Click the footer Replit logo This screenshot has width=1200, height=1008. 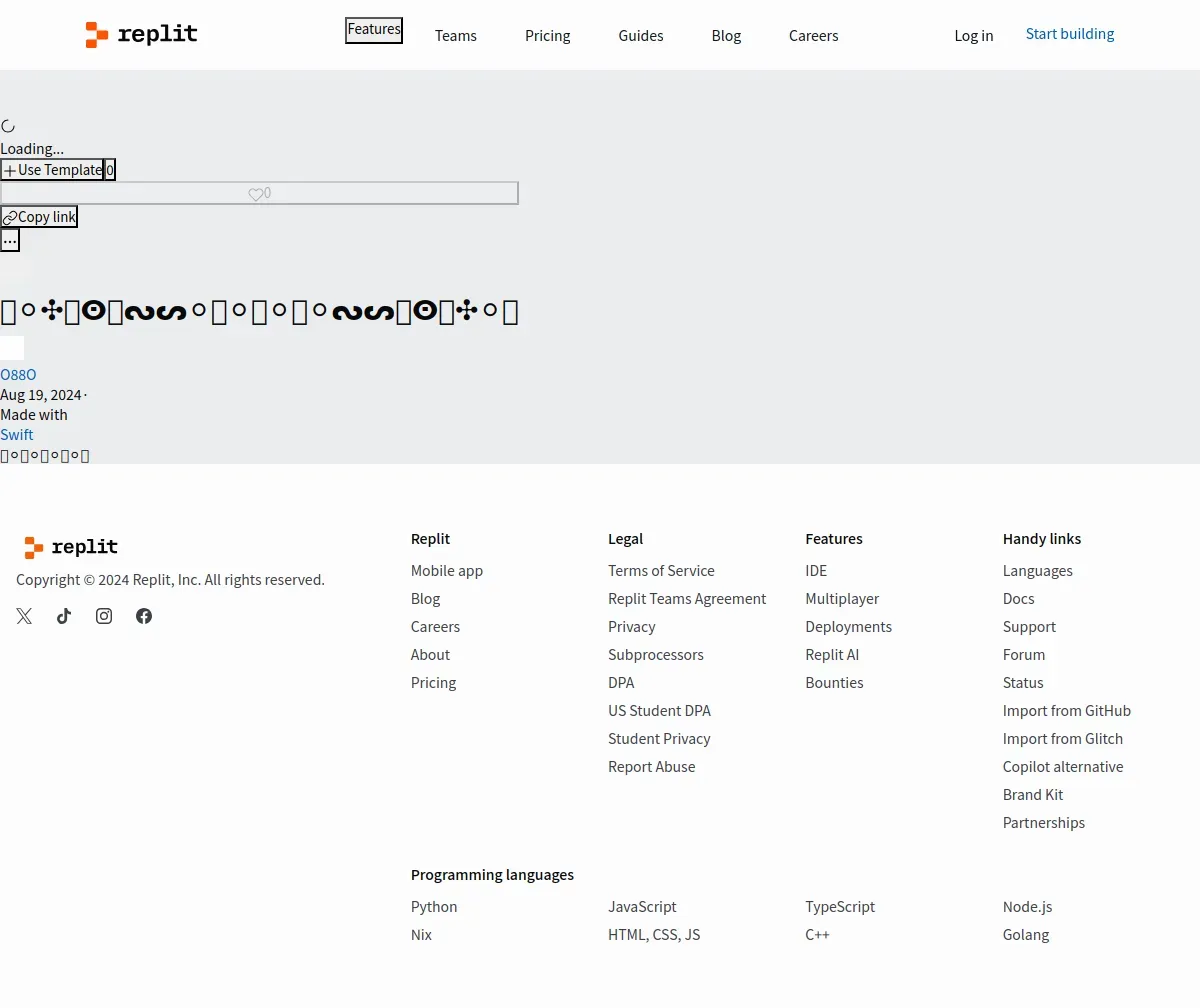[x=71, y=547]
